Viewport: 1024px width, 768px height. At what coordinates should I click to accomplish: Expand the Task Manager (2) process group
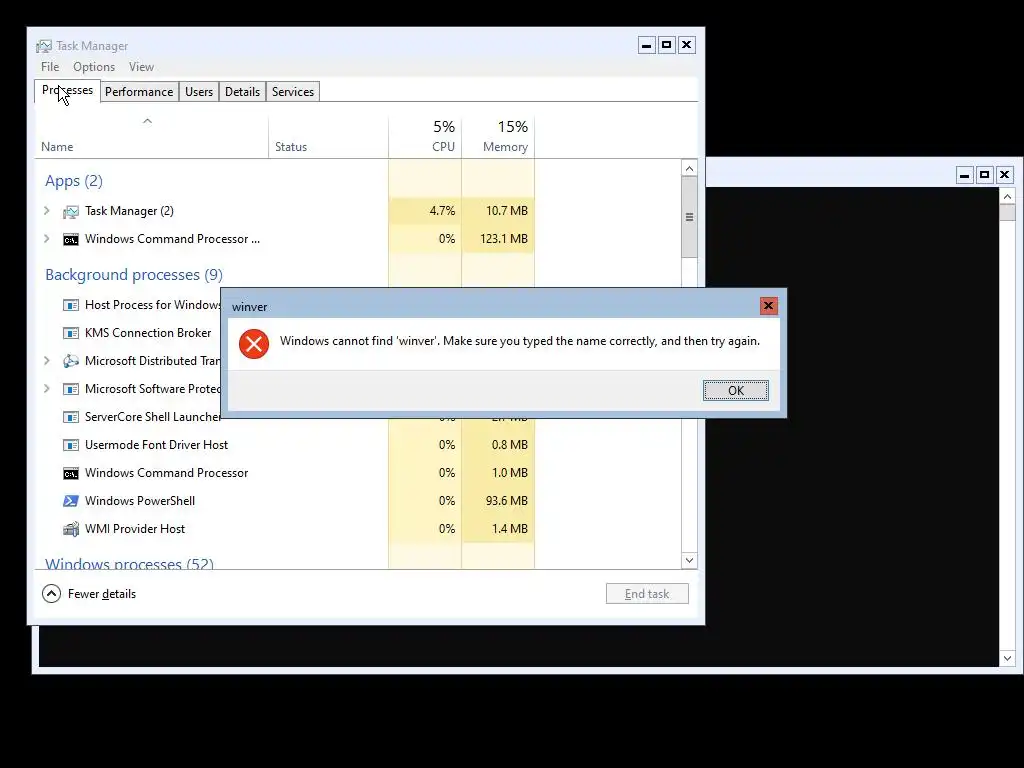coord(46,210)
